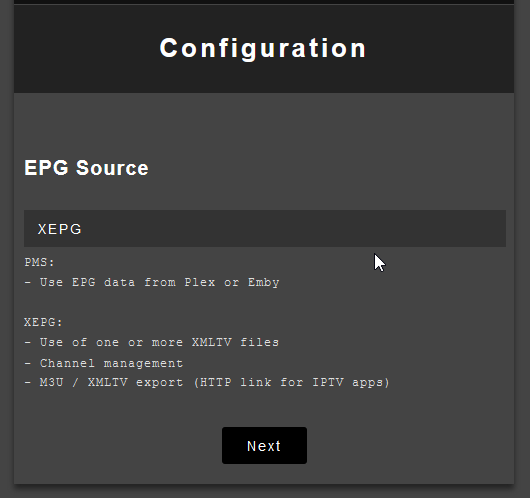Click the Next button
Image resolution: width=530 pixels, height=498 pixels.
click(x=264, y=446)
